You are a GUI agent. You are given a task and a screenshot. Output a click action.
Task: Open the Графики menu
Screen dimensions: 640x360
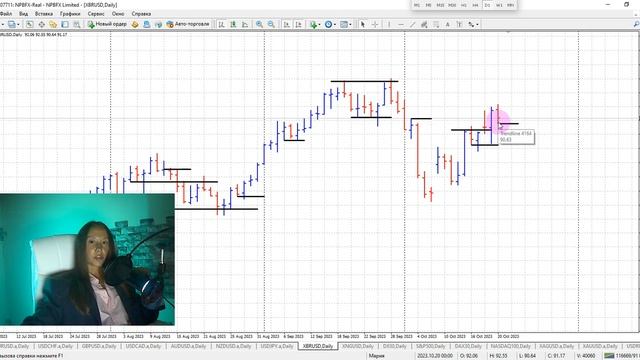[x=70, y=14]
